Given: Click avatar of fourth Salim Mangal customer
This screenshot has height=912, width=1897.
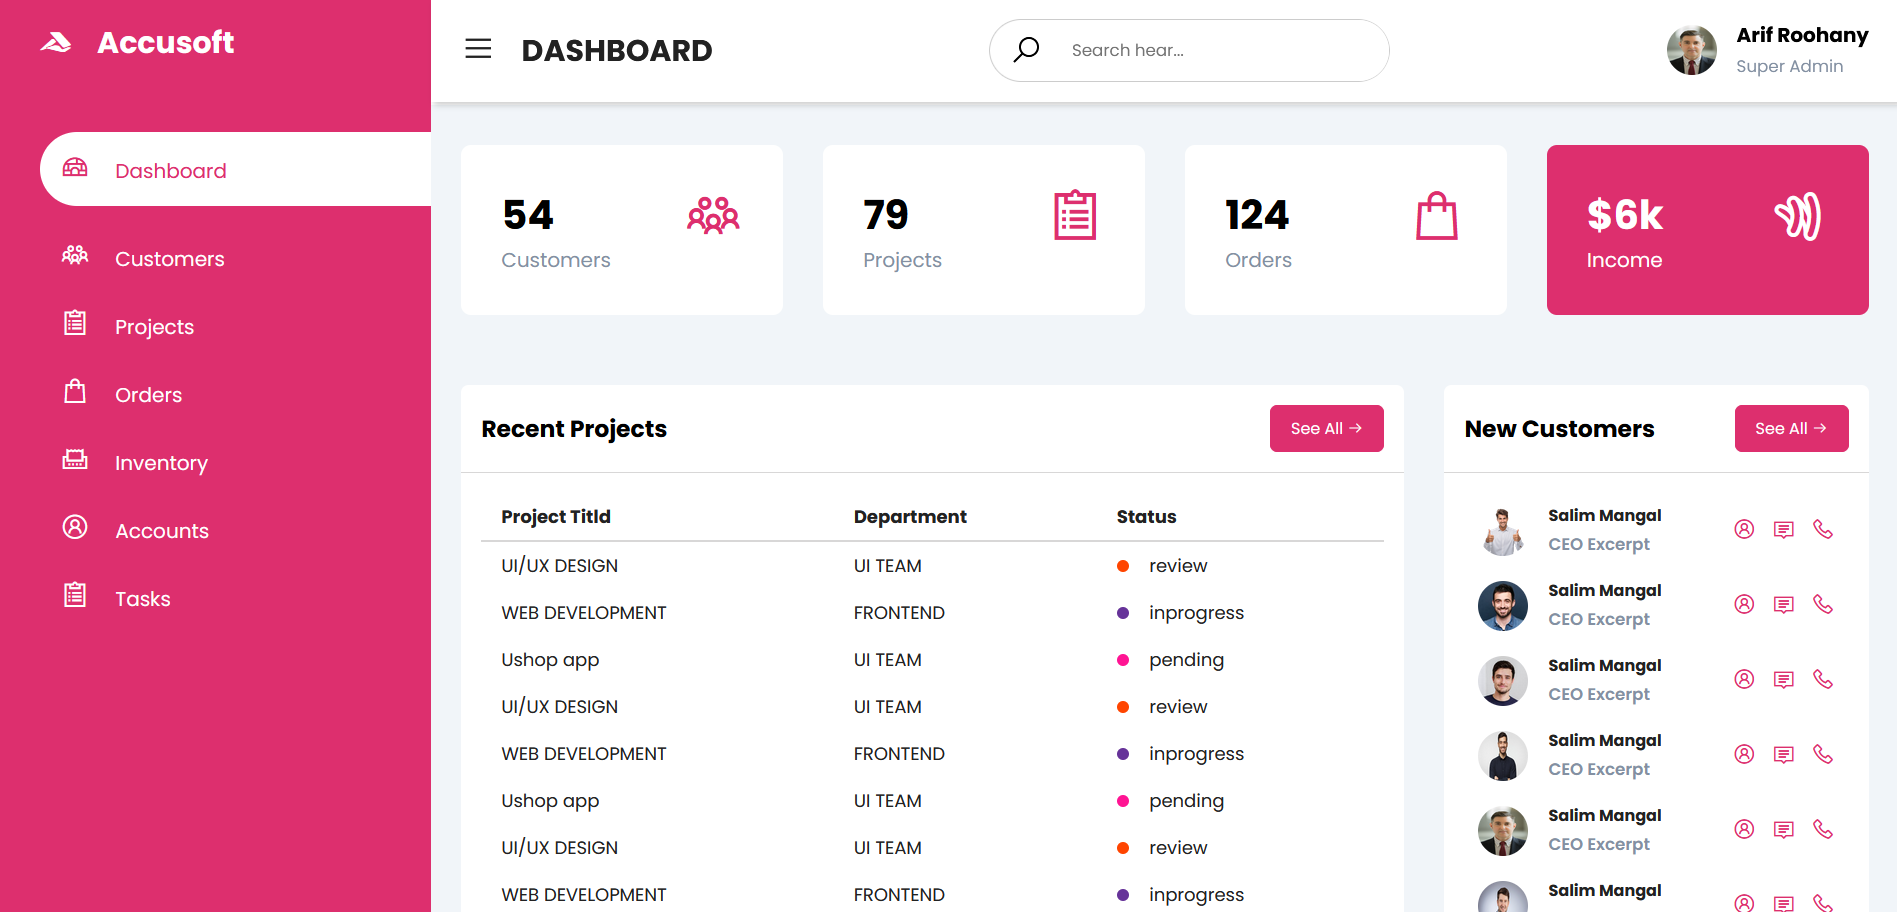Looking at the screenshot, I should pos(1503,756).
